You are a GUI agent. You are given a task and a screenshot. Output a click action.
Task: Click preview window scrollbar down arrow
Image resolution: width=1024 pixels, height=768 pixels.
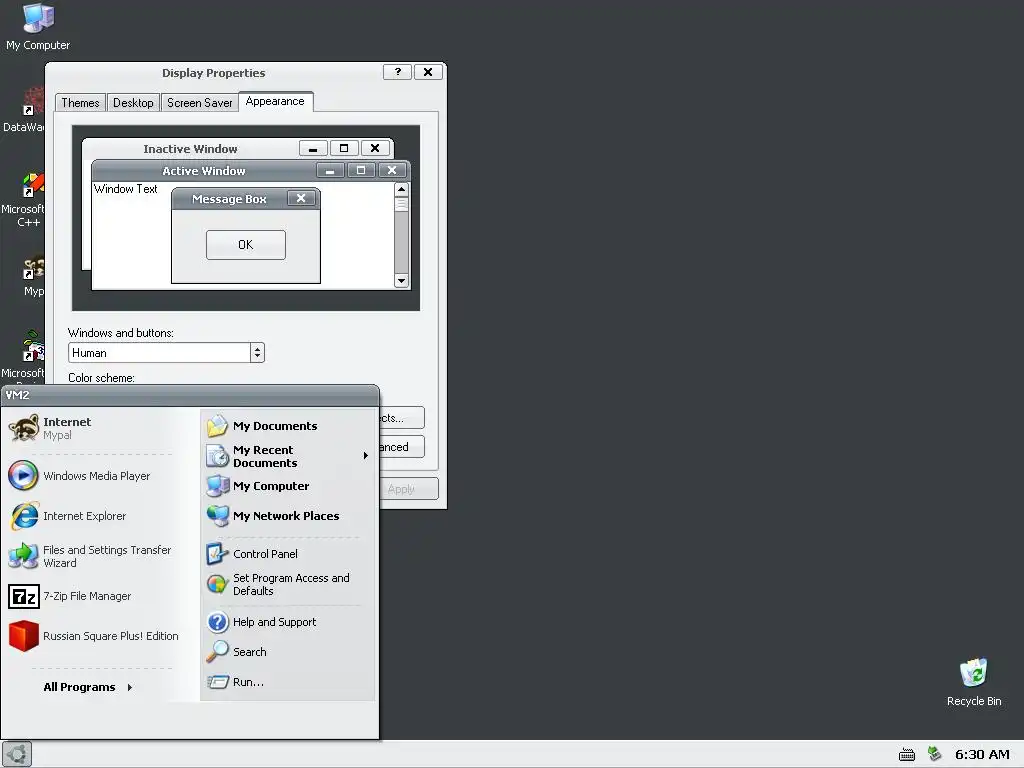click(x=401, y=281)
